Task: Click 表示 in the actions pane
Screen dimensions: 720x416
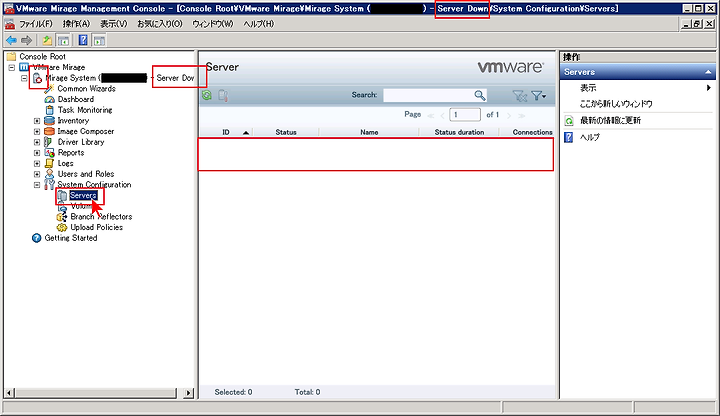Action: 588,88
